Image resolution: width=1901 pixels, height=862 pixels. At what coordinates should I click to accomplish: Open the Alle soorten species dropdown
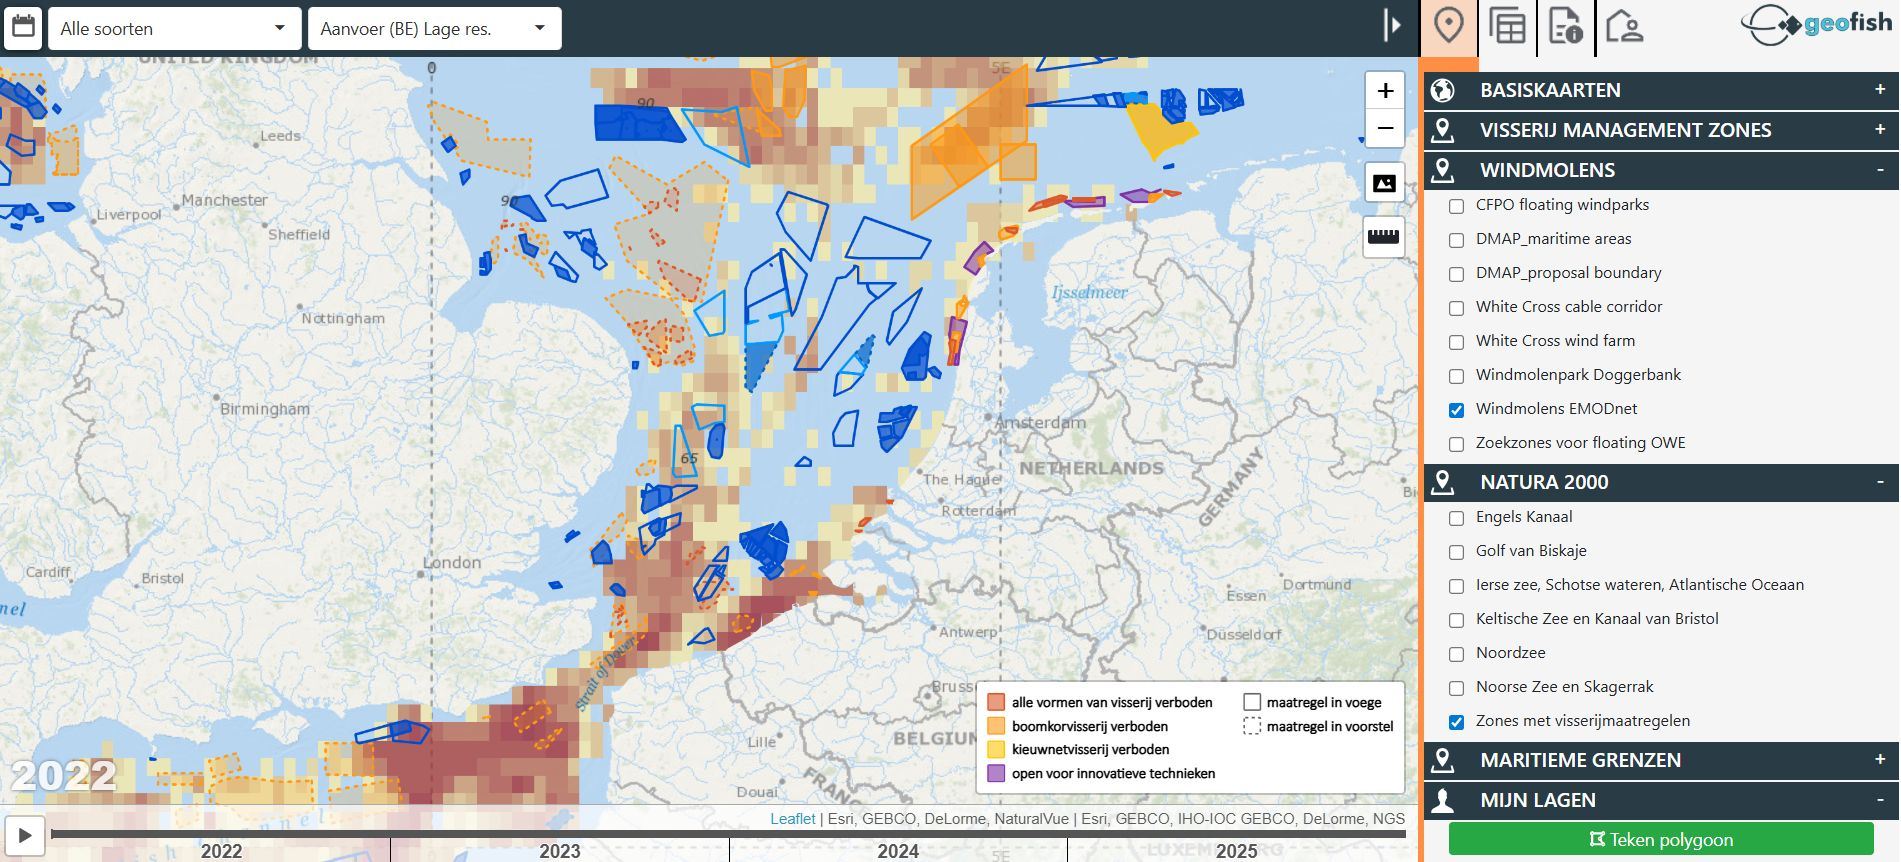tap(174, 29)
